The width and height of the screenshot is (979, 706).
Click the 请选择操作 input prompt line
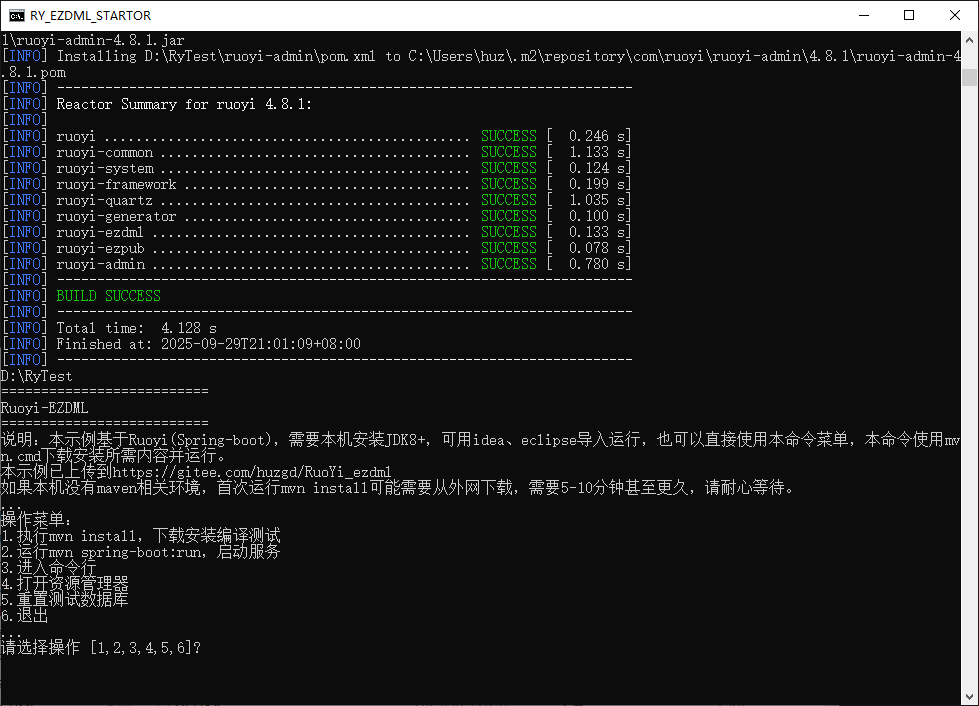pyautogui.click(x=100, y=648)
